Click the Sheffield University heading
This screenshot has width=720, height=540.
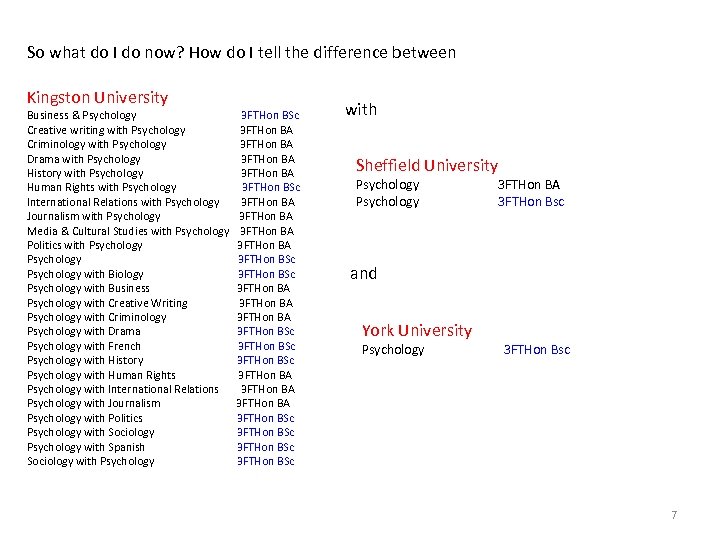[x=426, y=165]
